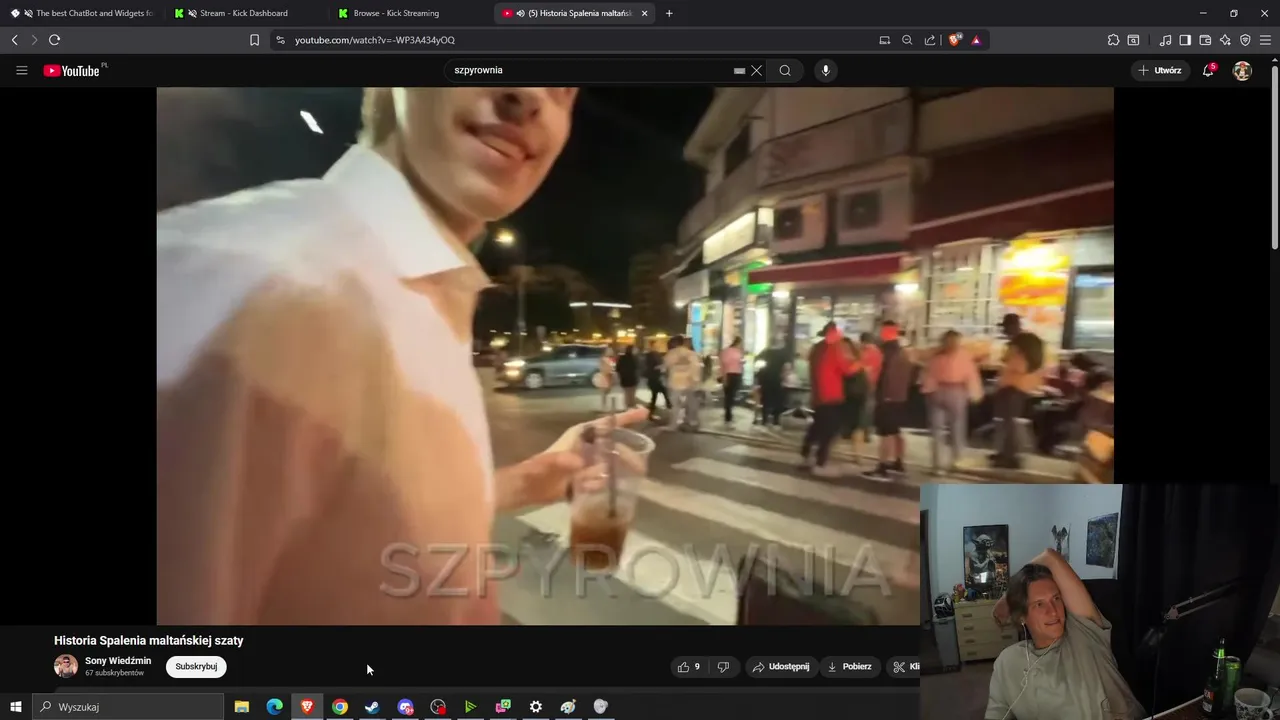Install or cast with the screen icon in address bar
1280x720 pixels.
coord(884,40)
